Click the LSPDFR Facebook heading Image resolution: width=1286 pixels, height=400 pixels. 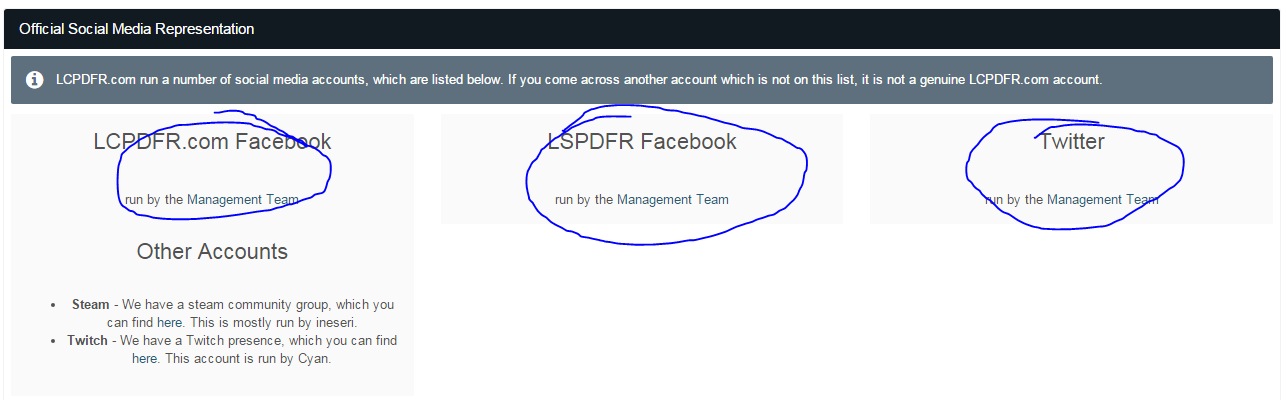pos(642,142)
